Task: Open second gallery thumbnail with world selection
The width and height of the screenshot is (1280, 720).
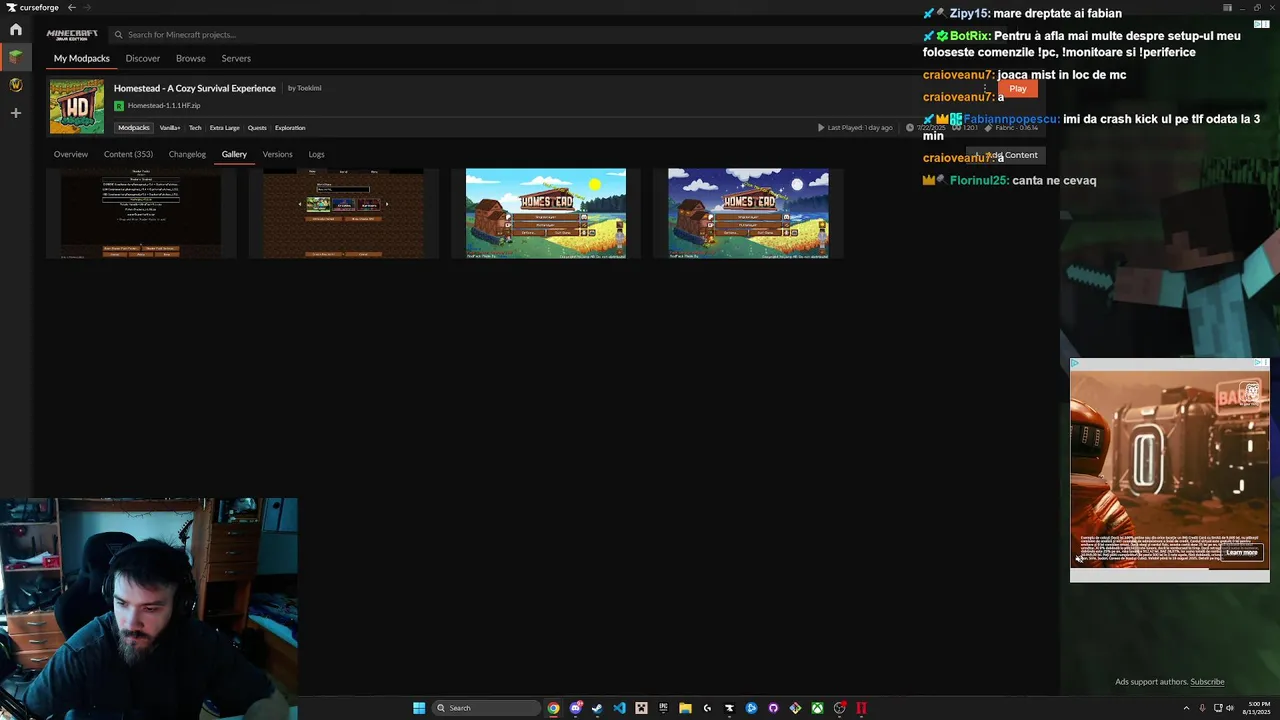Action: click(343, 214)
